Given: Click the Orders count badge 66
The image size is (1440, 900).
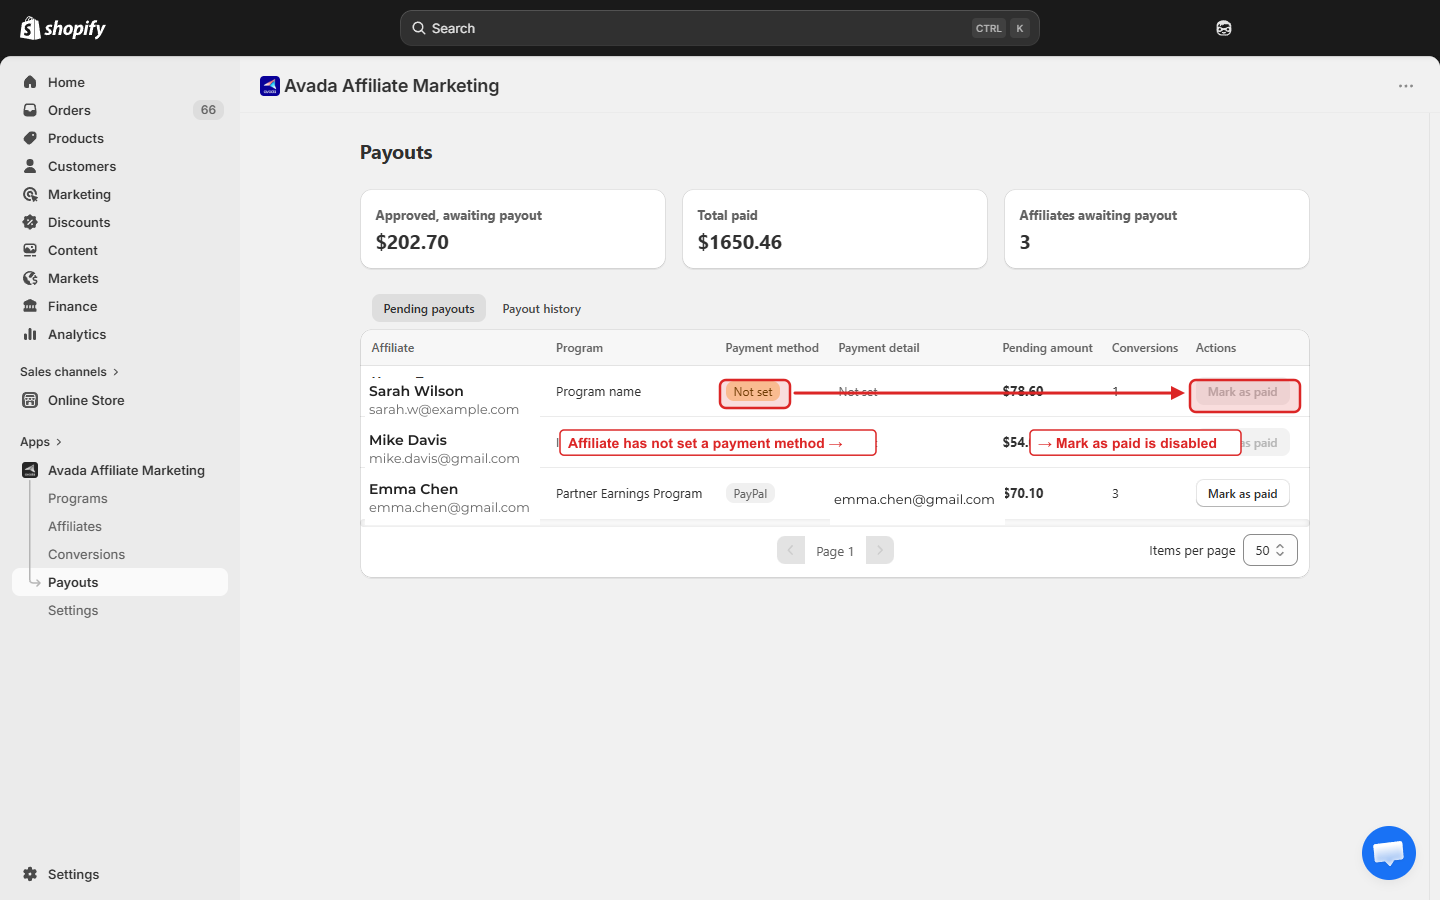Looking at the screenshot, I should (208, 110).
